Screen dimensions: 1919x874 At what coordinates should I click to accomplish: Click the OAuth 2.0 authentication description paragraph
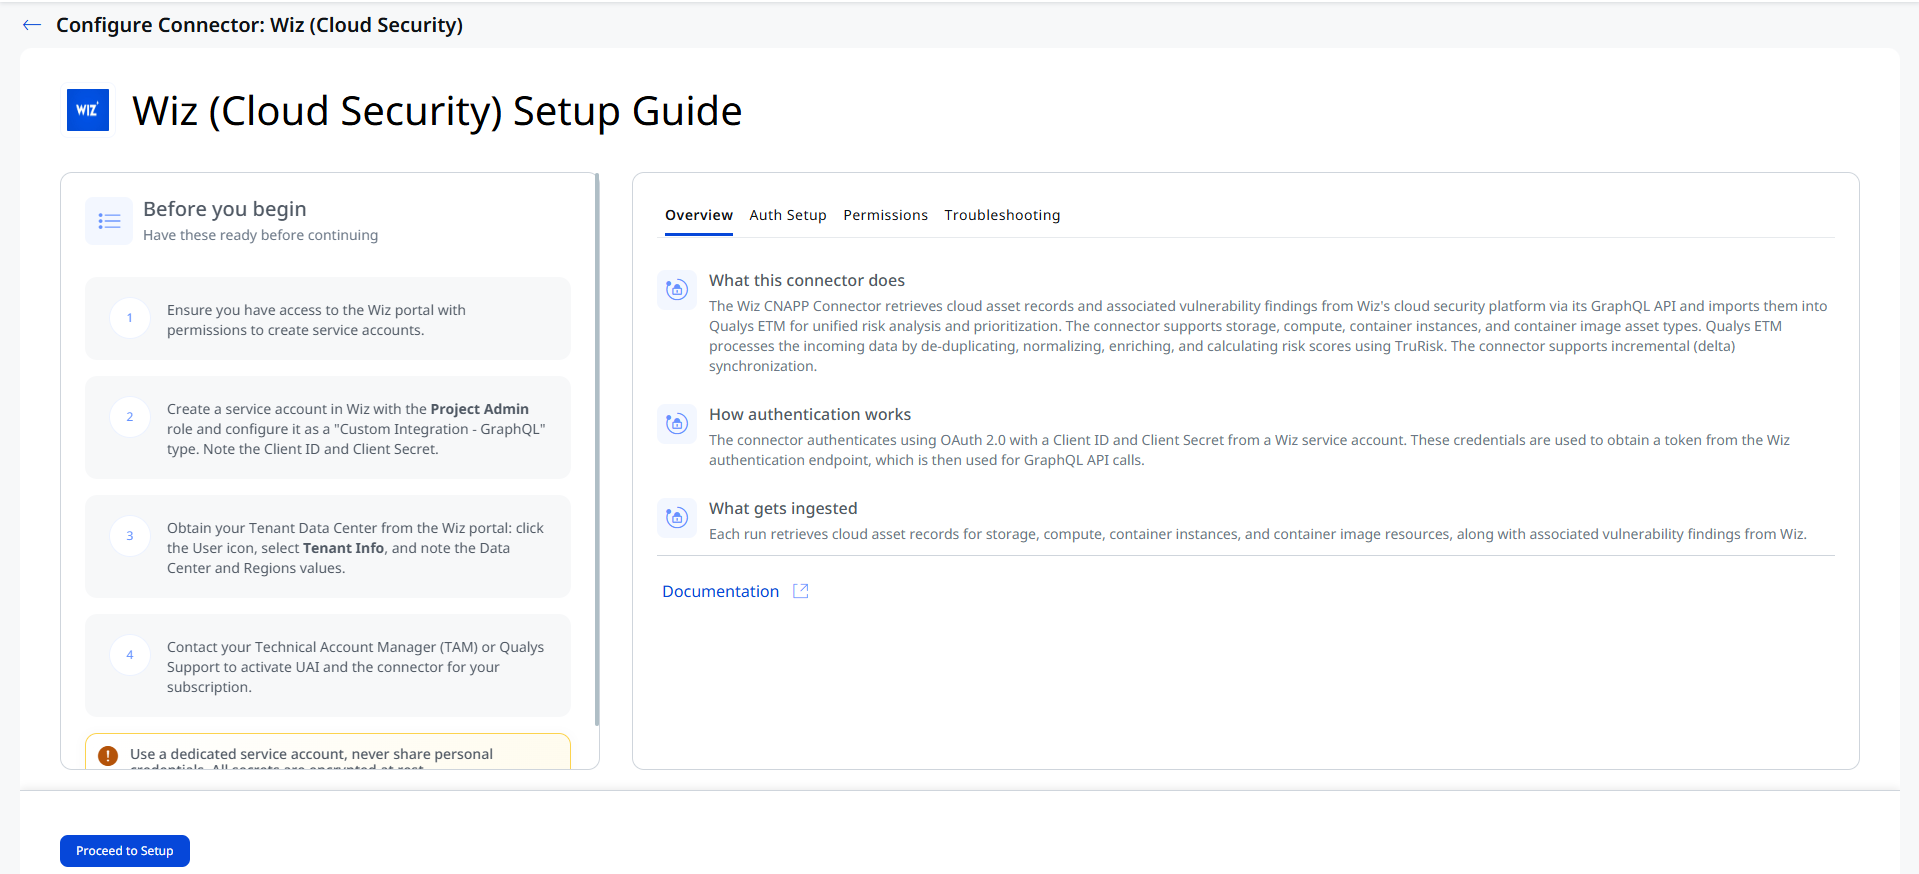pos(1249,450)
